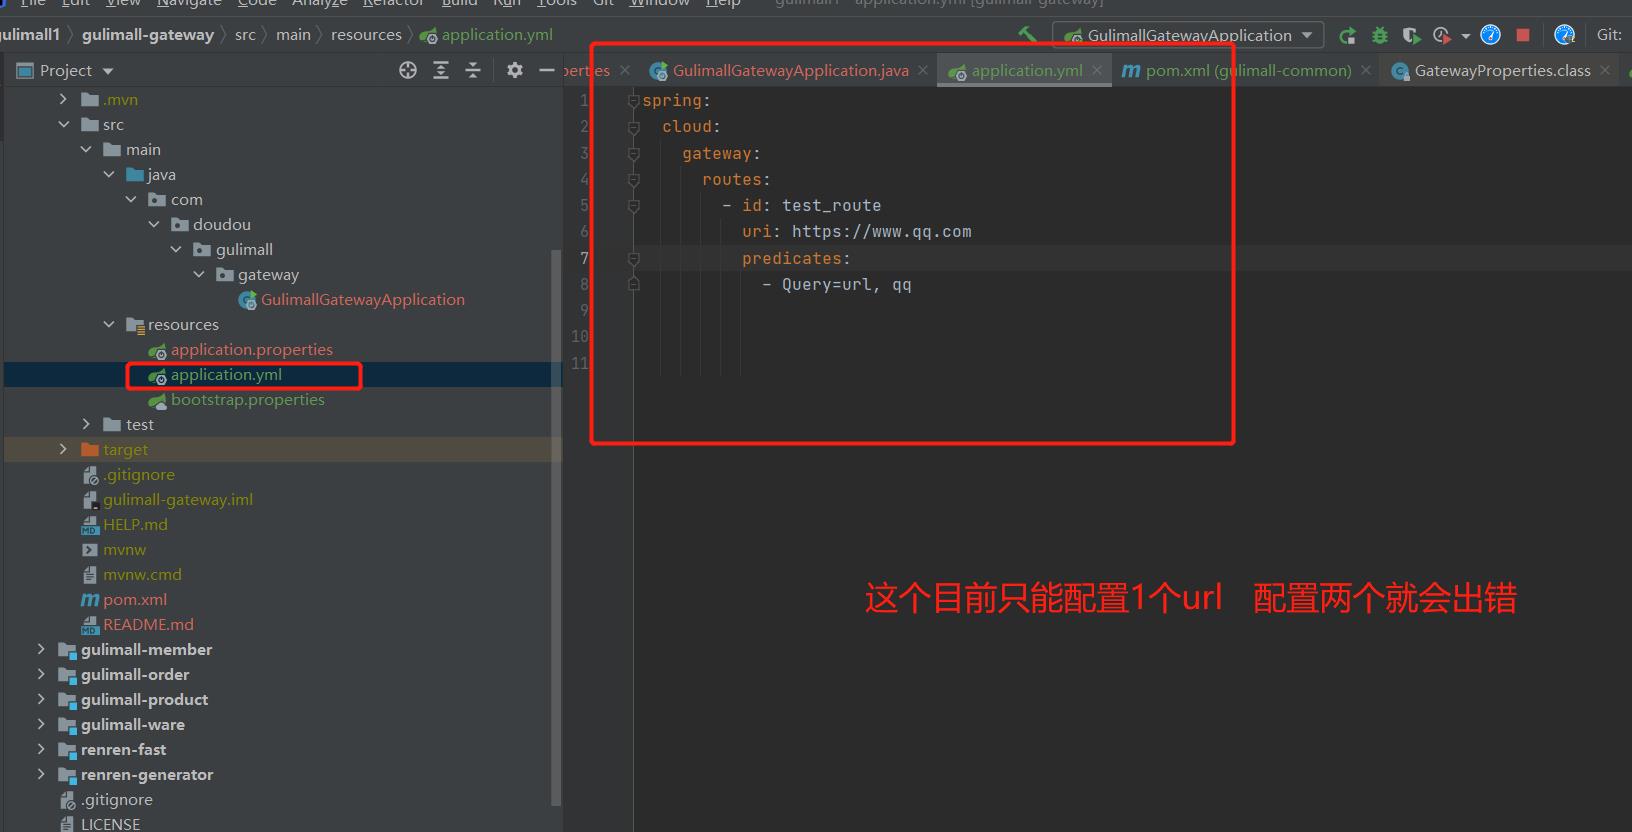Click the src breadcrumb
The height and width of the screenshot is (832, 1632).
(245, 35)
